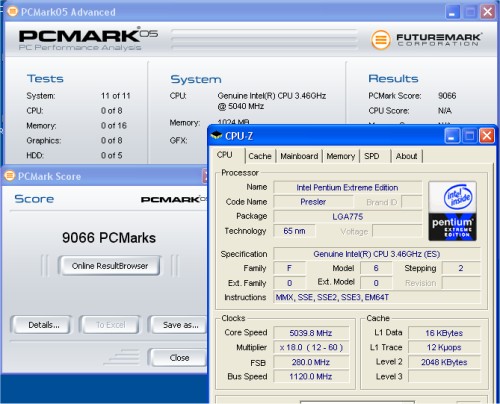The image size is (500, 404).
Task: Click the Specification field text
Action: 377,254
